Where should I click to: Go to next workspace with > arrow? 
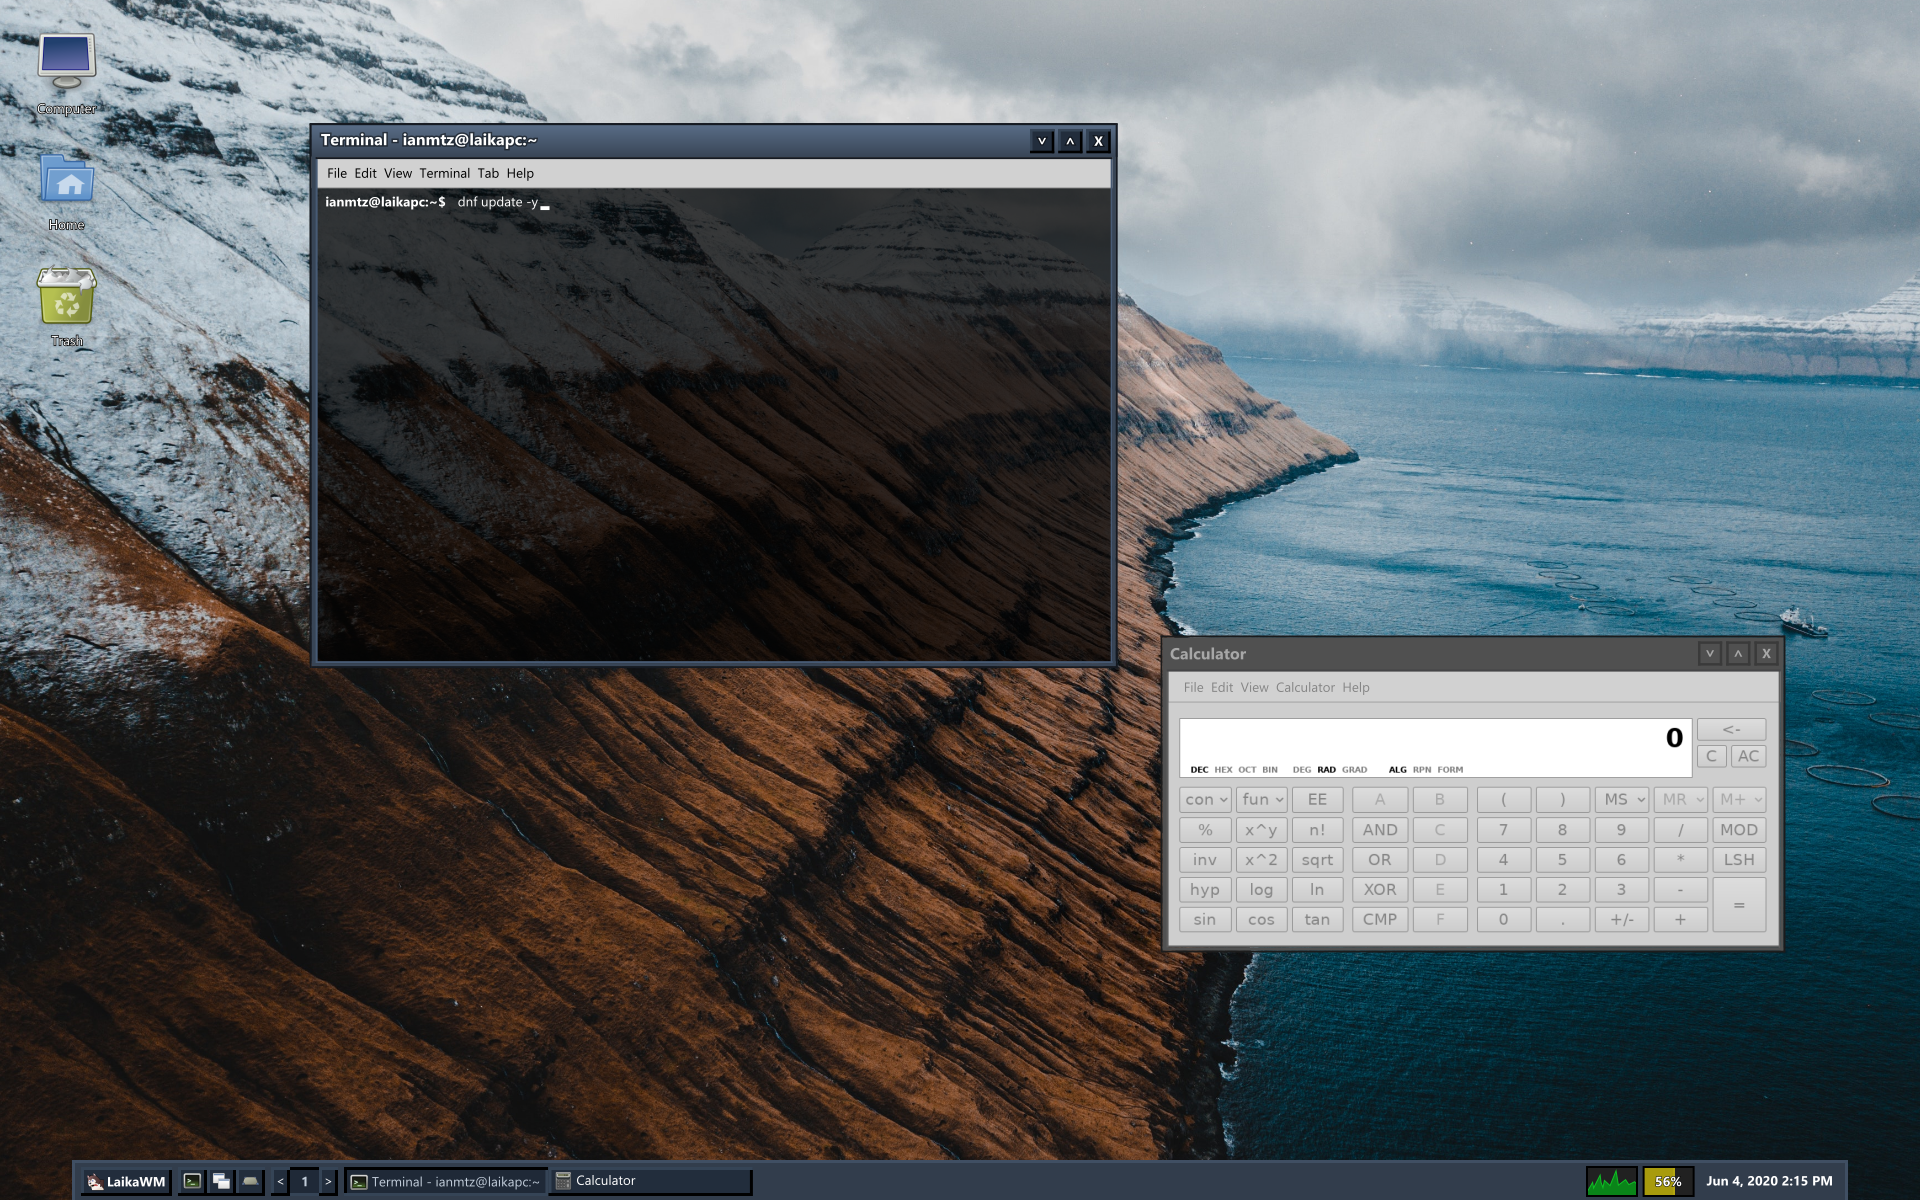[x=328, y=1181]
